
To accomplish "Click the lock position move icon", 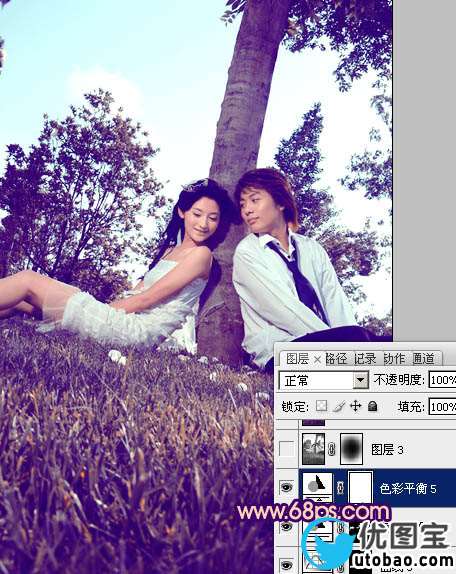I will tap(356, 406).
